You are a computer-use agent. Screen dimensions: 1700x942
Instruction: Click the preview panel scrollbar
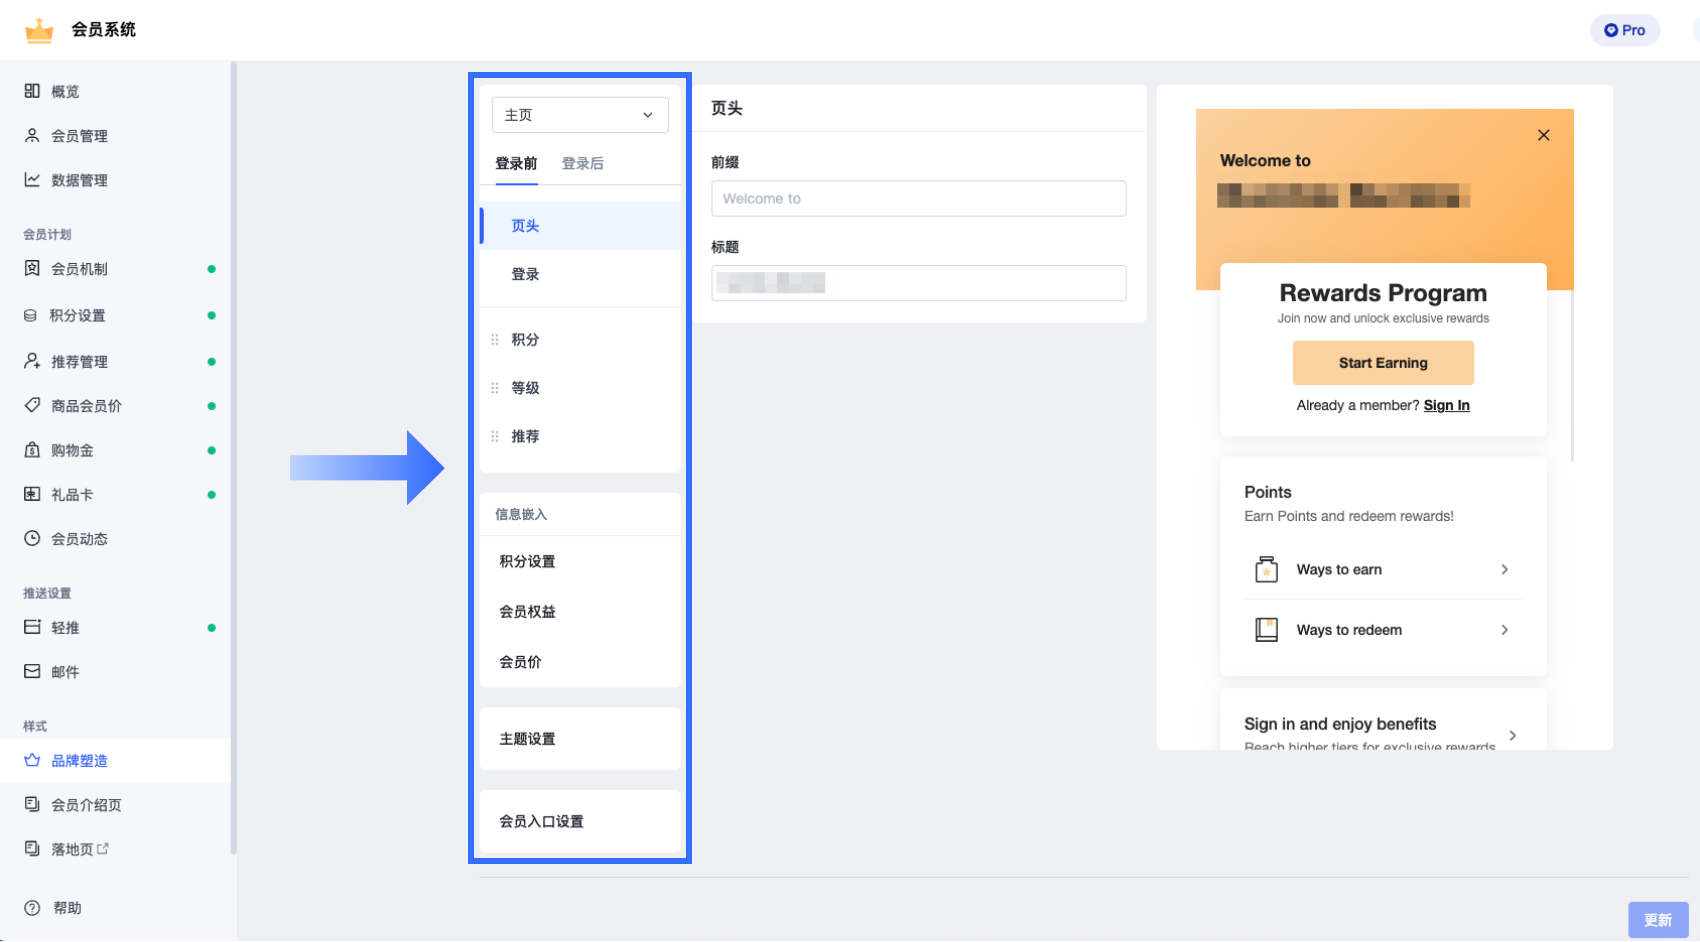point(1573,375)
